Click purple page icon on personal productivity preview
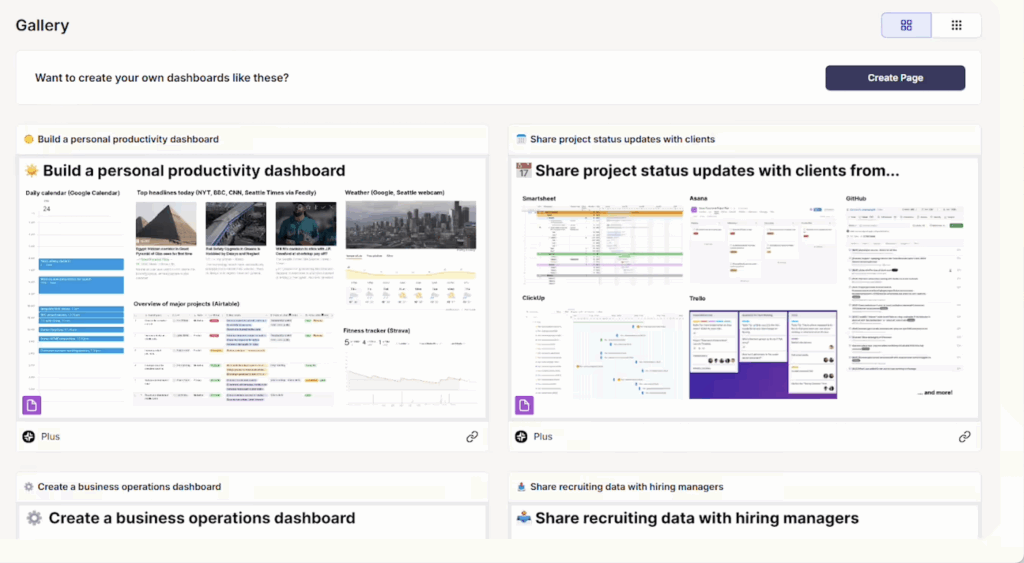Viewport: 1024px width, 563px height. pyautogui.click(x=31, y=405)
